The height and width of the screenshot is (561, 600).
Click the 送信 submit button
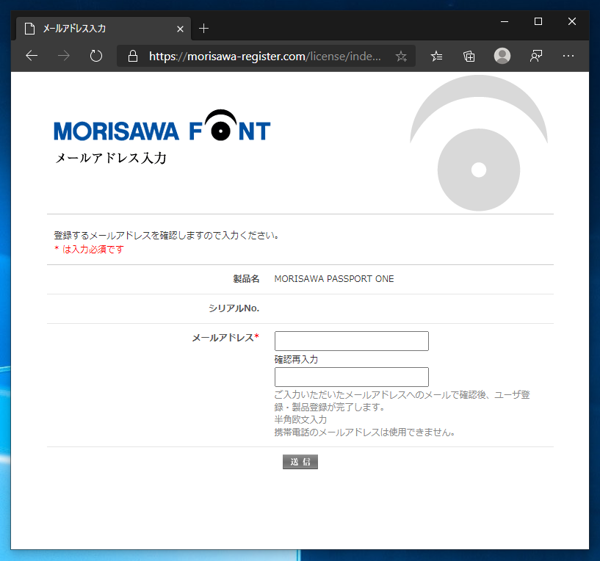300,462
